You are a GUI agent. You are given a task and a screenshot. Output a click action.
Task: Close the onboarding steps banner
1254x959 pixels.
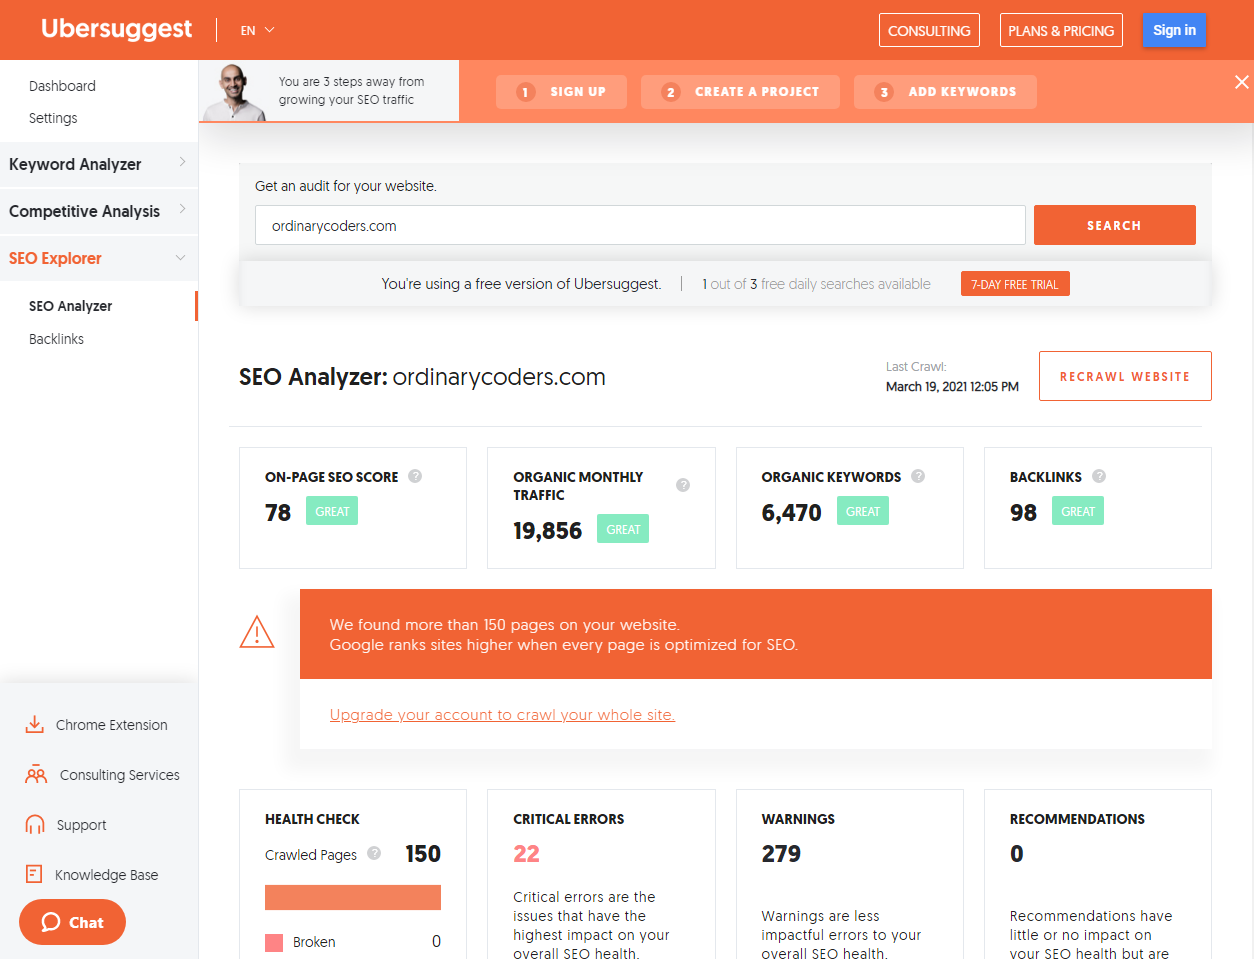click(1241, 82)
